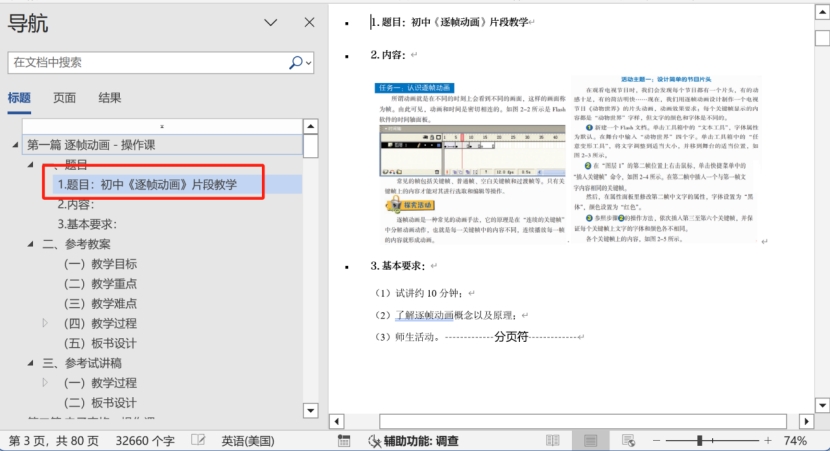Expand the (四) 教学过程 heading under 参考教案
Image resolution: width=830 pixels, height=451 pixels.
(45, 323)
